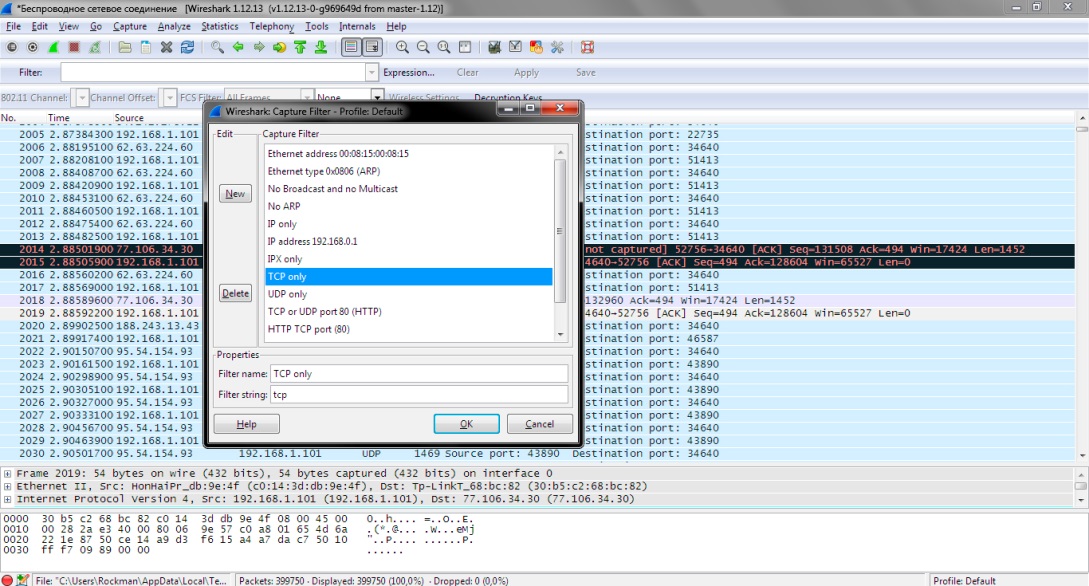Reload this capture file
This screenshot has height=586, width=1089.
[188, 47]
